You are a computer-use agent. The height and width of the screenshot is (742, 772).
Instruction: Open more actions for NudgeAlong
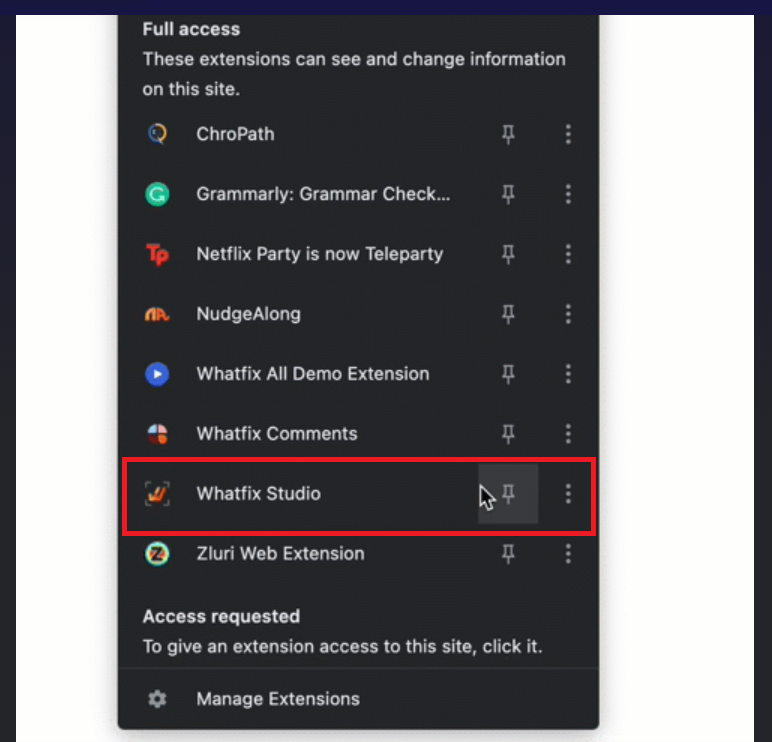click(x=568, y=314)
